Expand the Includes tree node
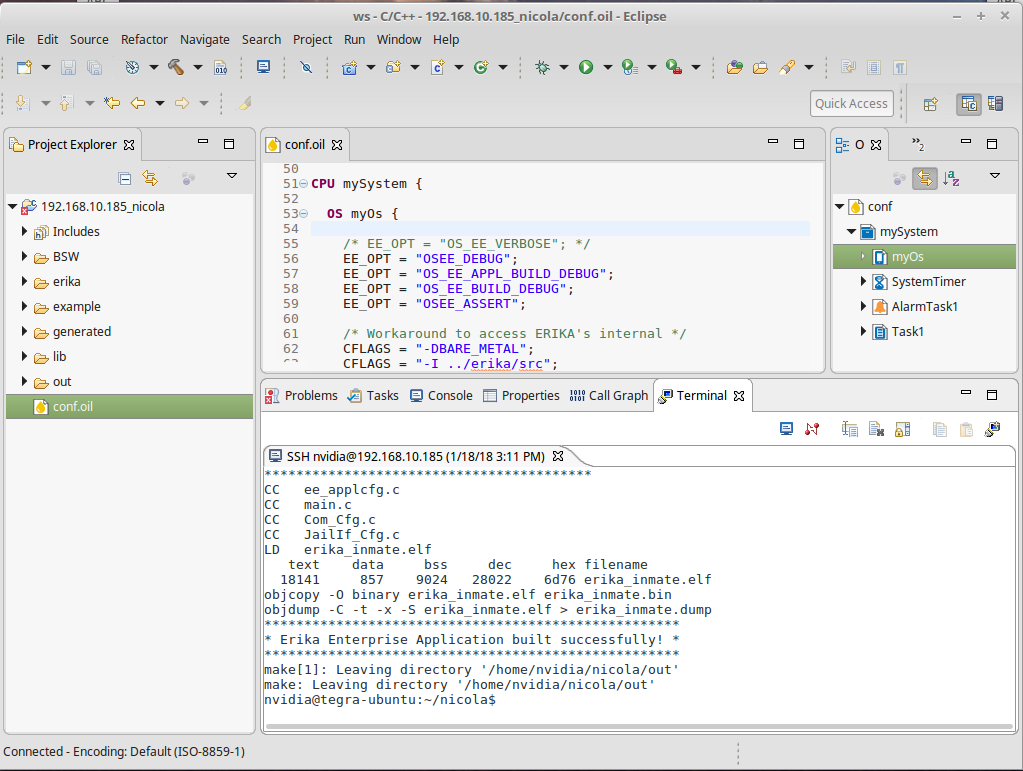 [24, 232]
